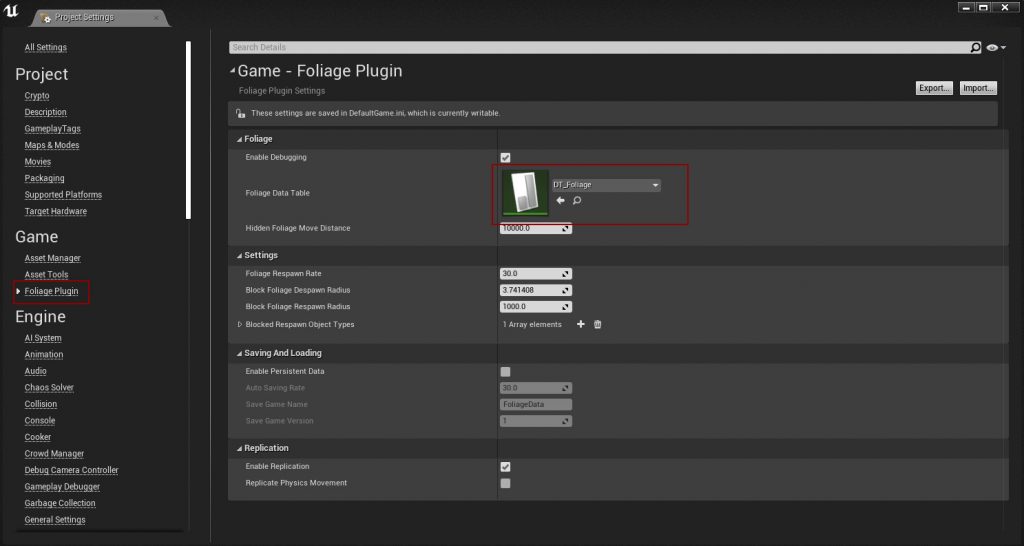Image resolution: width=1024 pixels, height=546 pixels.
Task: Open Garbage Collection settings
Action: pyautogui.click(x=60, y=503)
